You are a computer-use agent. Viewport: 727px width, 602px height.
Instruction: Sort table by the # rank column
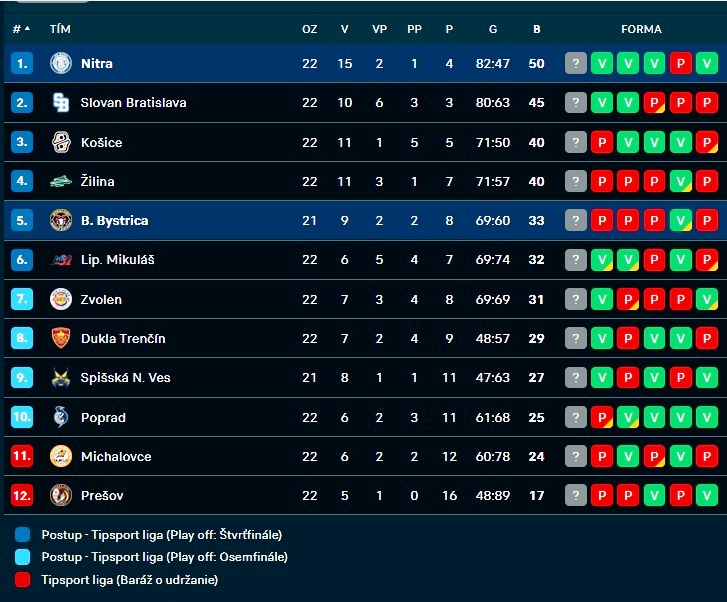pos(20,29)
